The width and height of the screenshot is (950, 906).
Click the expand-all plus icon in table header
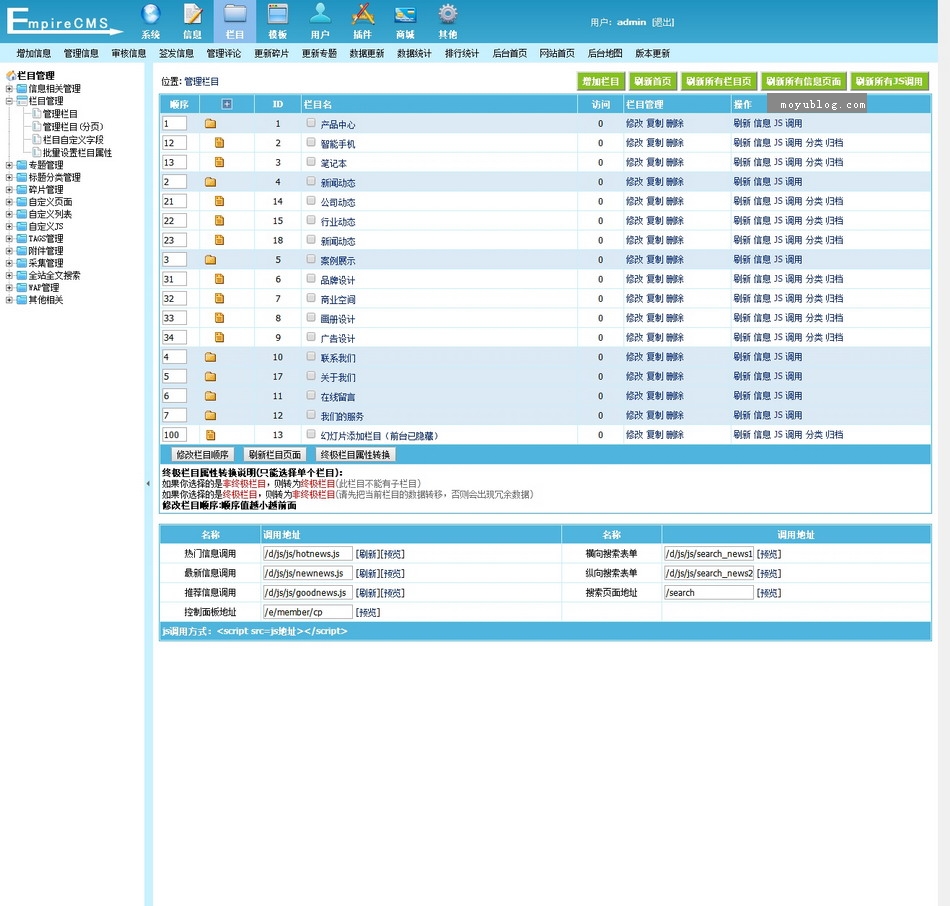227,104
